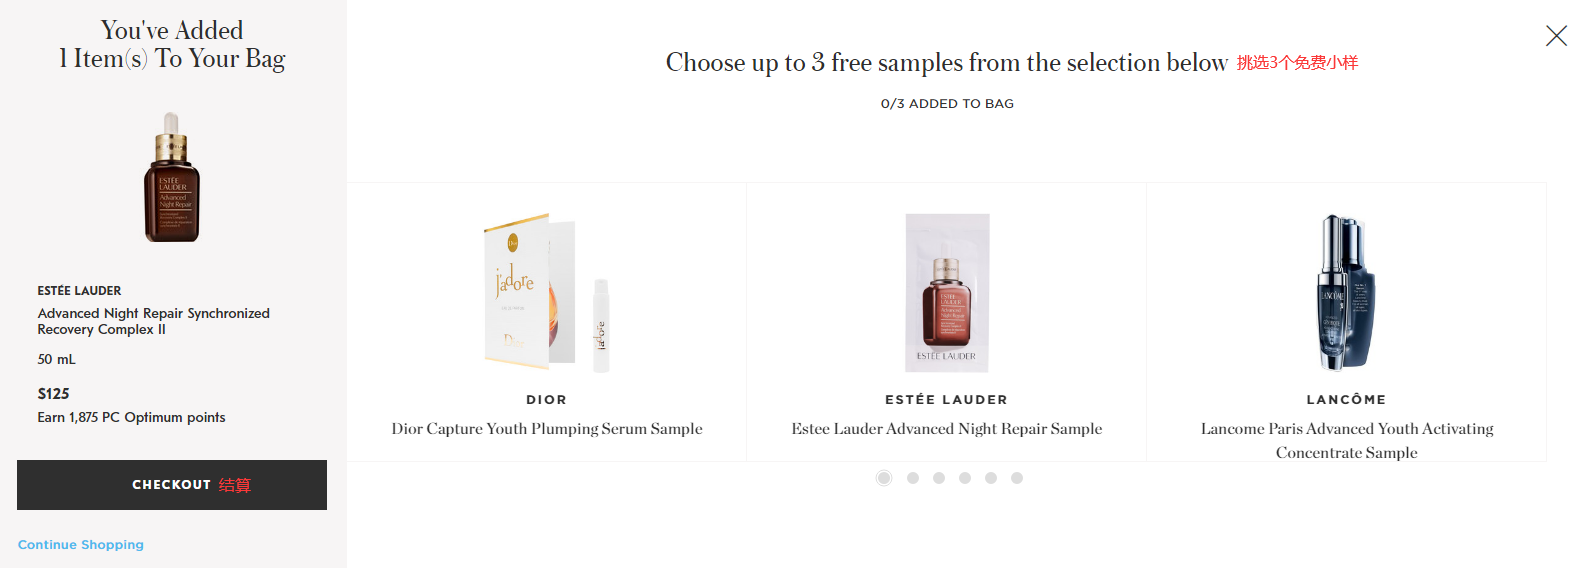Screen dimensions: 1588x568
Task: Click the Advanced Night Repair Synchronized Recovery Complex name
Action: click(x=154, y=321)
